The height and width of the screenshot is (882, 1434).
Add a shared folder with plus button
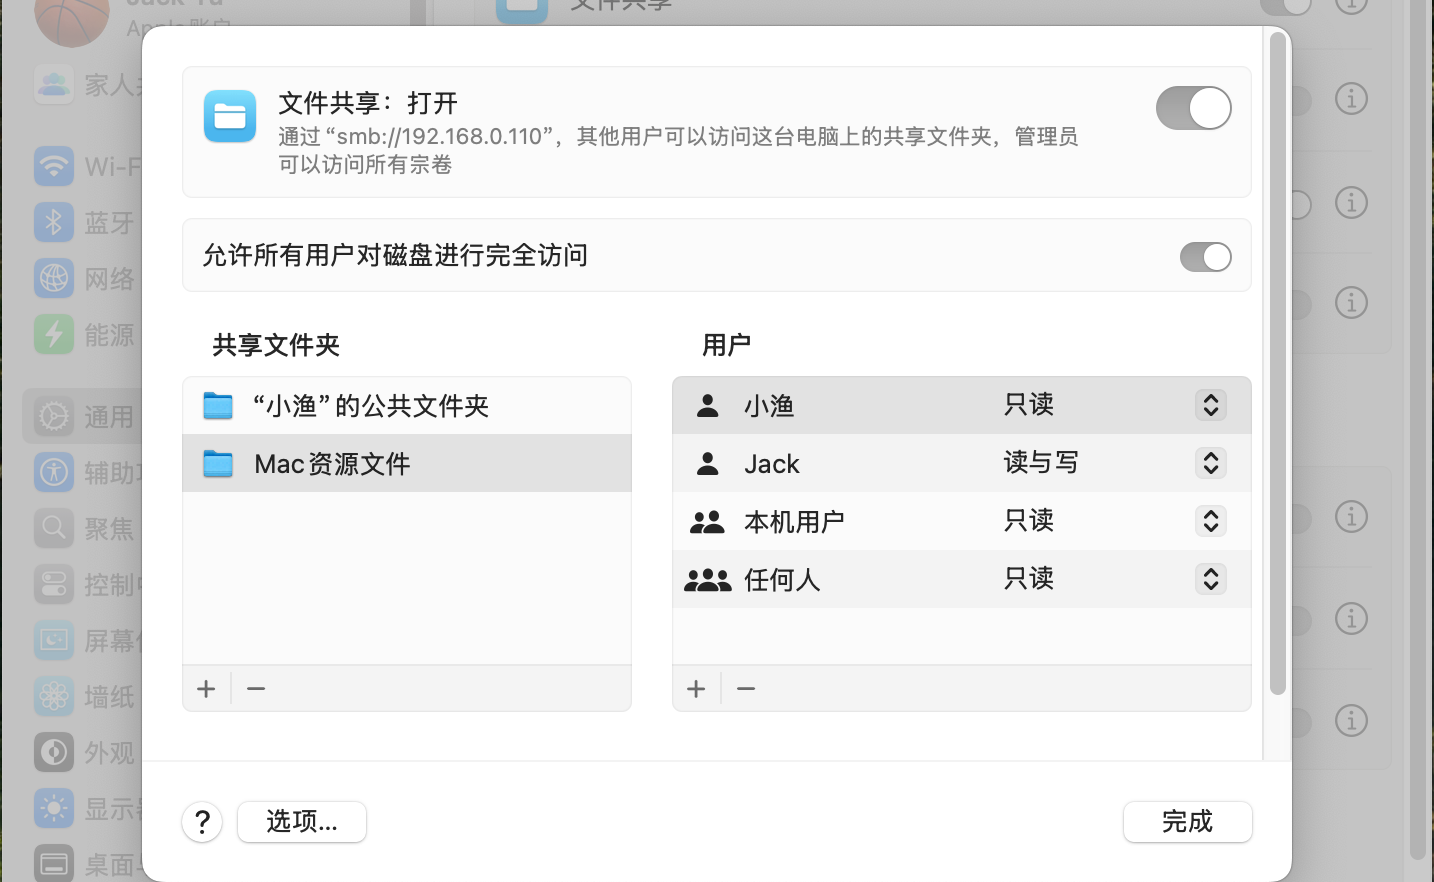(x=206, y=689)
